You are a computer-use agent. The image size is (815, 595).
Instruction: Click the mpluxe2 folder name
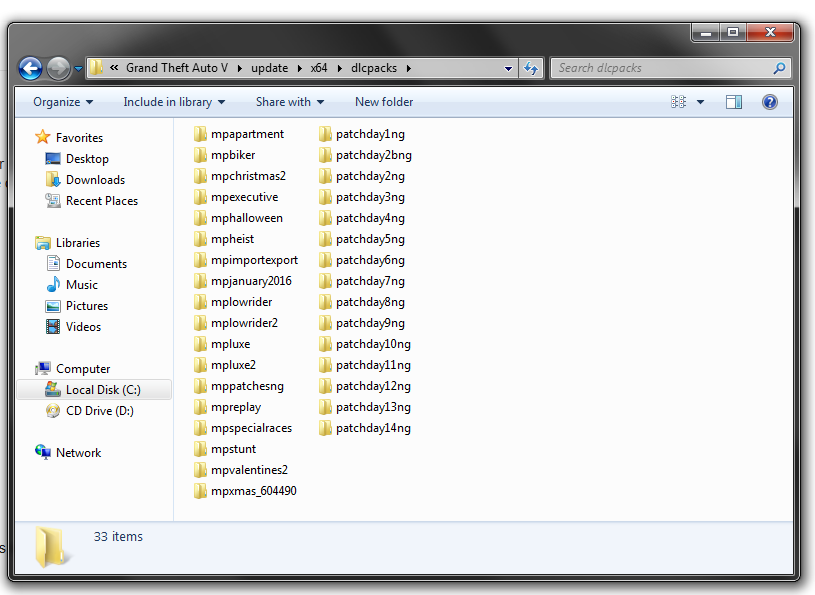[233, 365]
